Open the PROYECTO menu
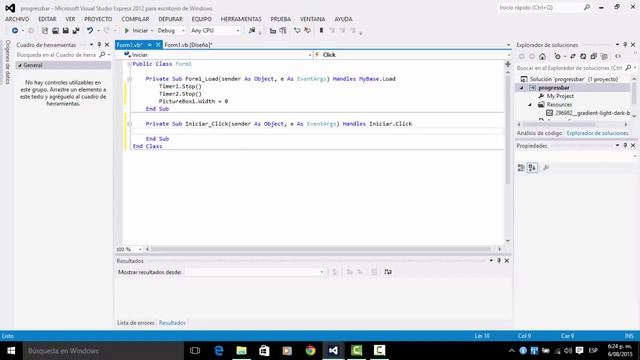The width and height of the screenshot is (640, 360). pos(98,19)
